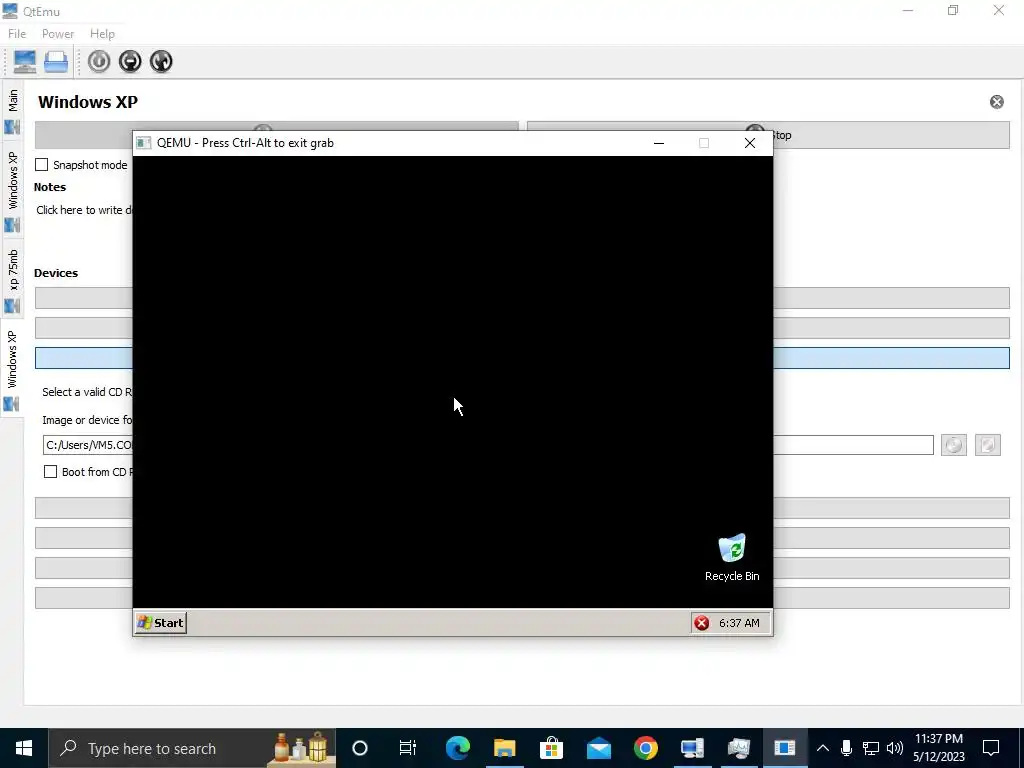Click the QEMU title bar icon
The image size is (1024, 768).
pos(144,143)
